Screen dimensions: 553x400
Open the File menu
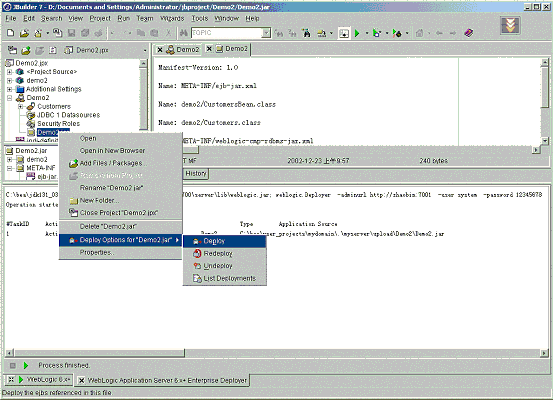pyautogui.click(x=11, y=18)
